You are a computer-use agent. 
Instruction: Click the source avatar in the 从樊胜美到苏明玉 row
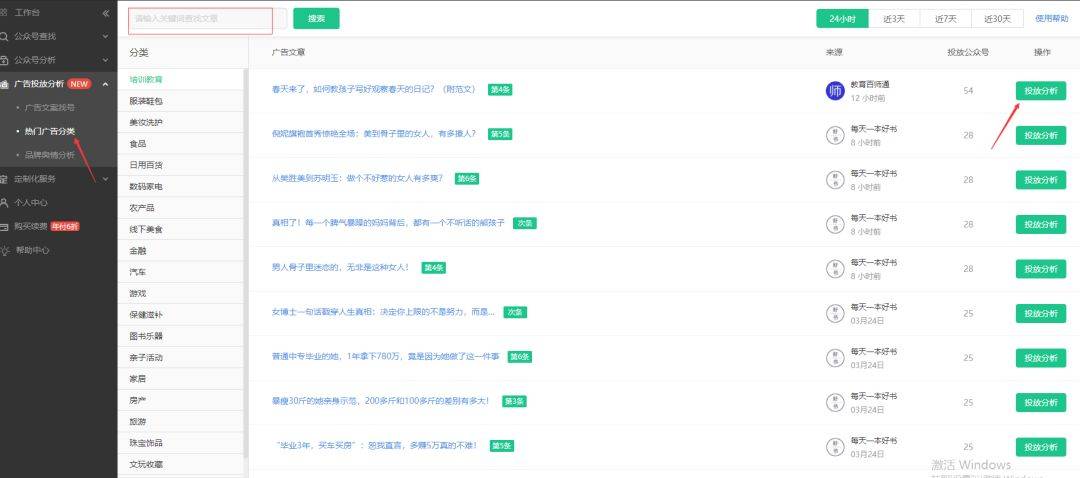coord(835,180)
